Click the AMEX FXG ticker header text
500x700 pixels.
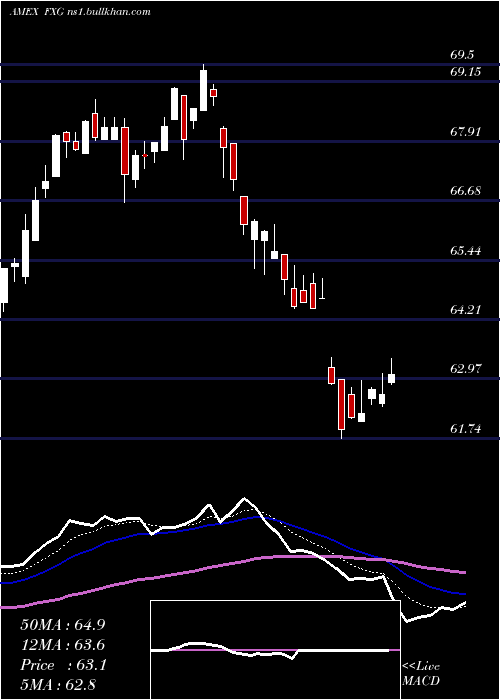click(80, 12)
